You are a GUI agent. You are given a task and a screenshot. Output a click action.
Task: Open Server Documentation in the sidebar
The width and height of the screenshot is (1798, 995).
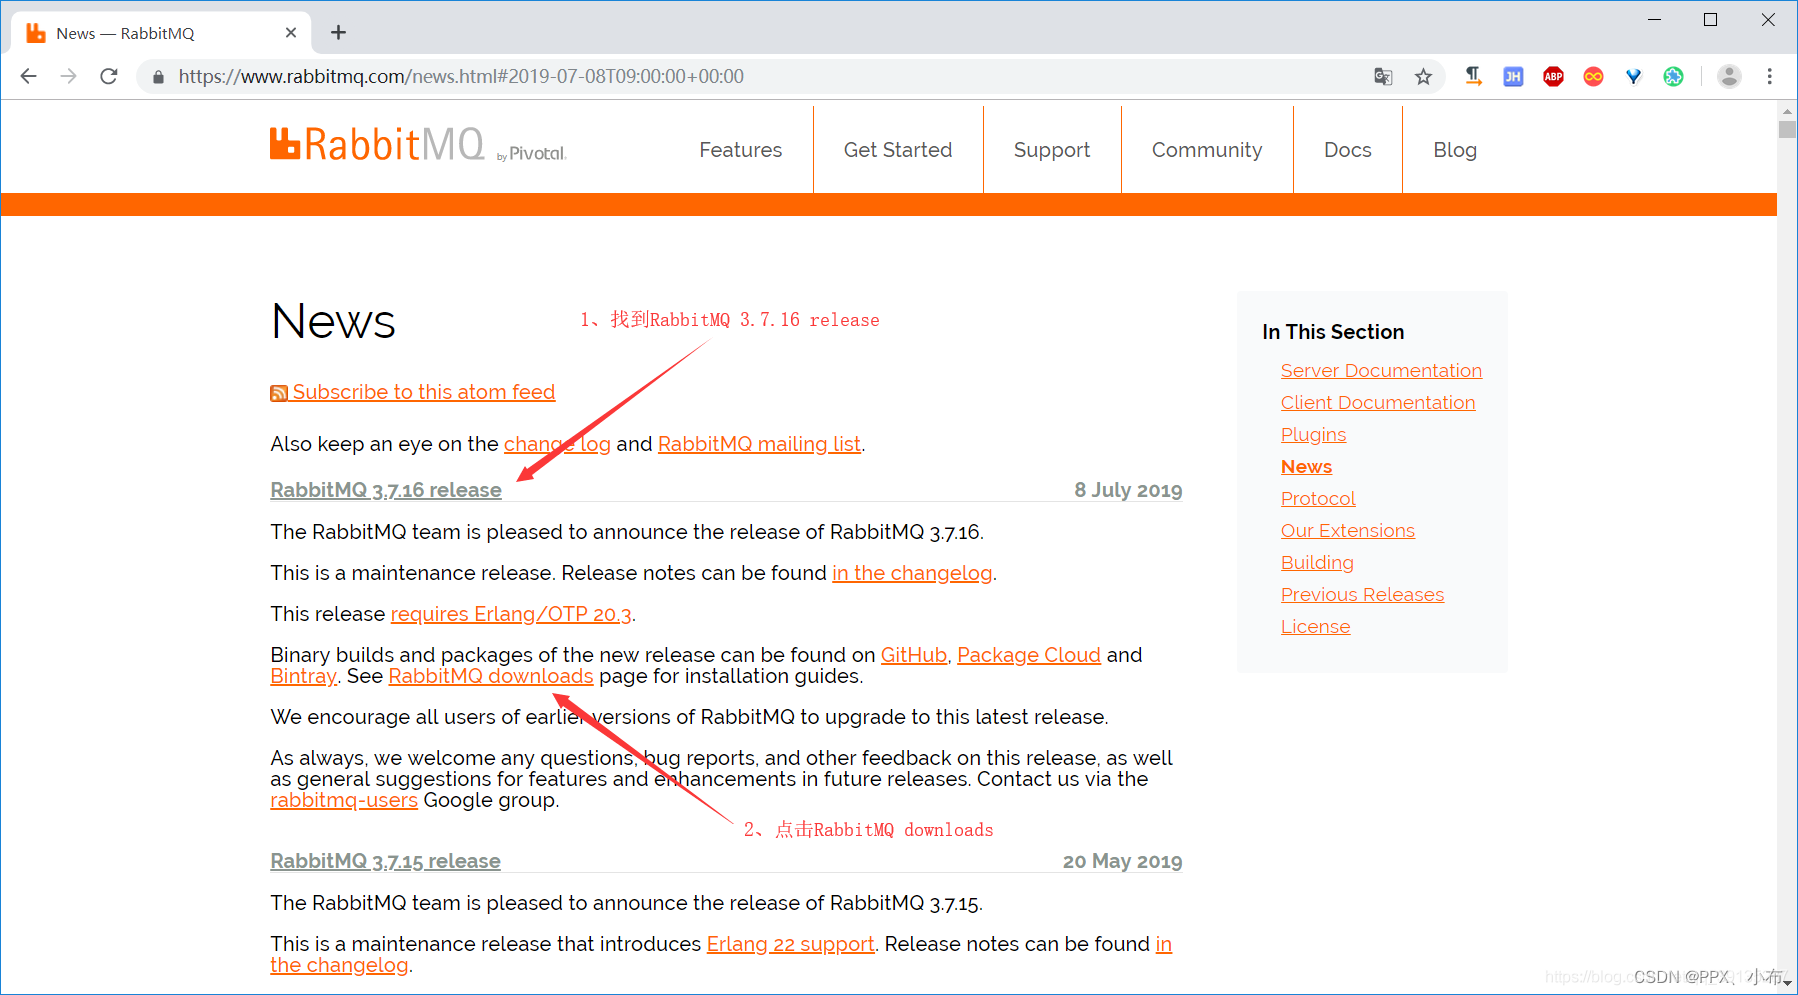tap(1381, 371)
